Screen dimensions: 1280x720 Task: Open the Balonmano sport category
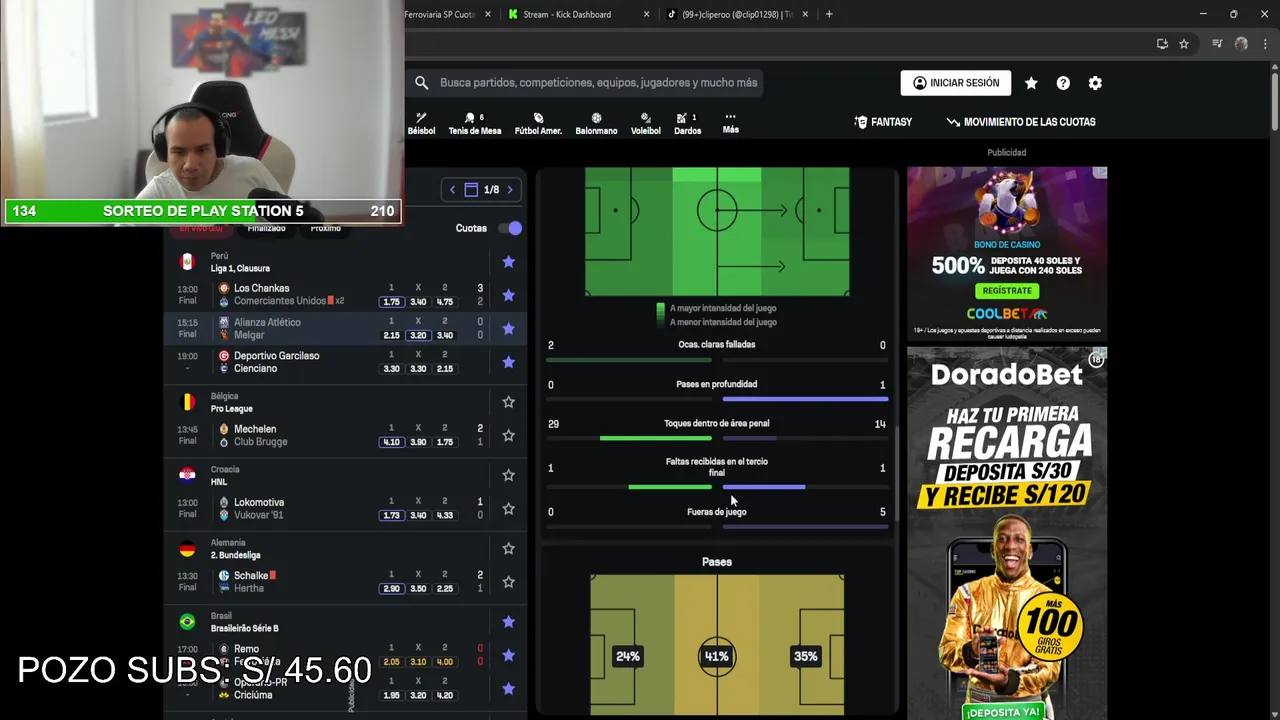point(596,123)
